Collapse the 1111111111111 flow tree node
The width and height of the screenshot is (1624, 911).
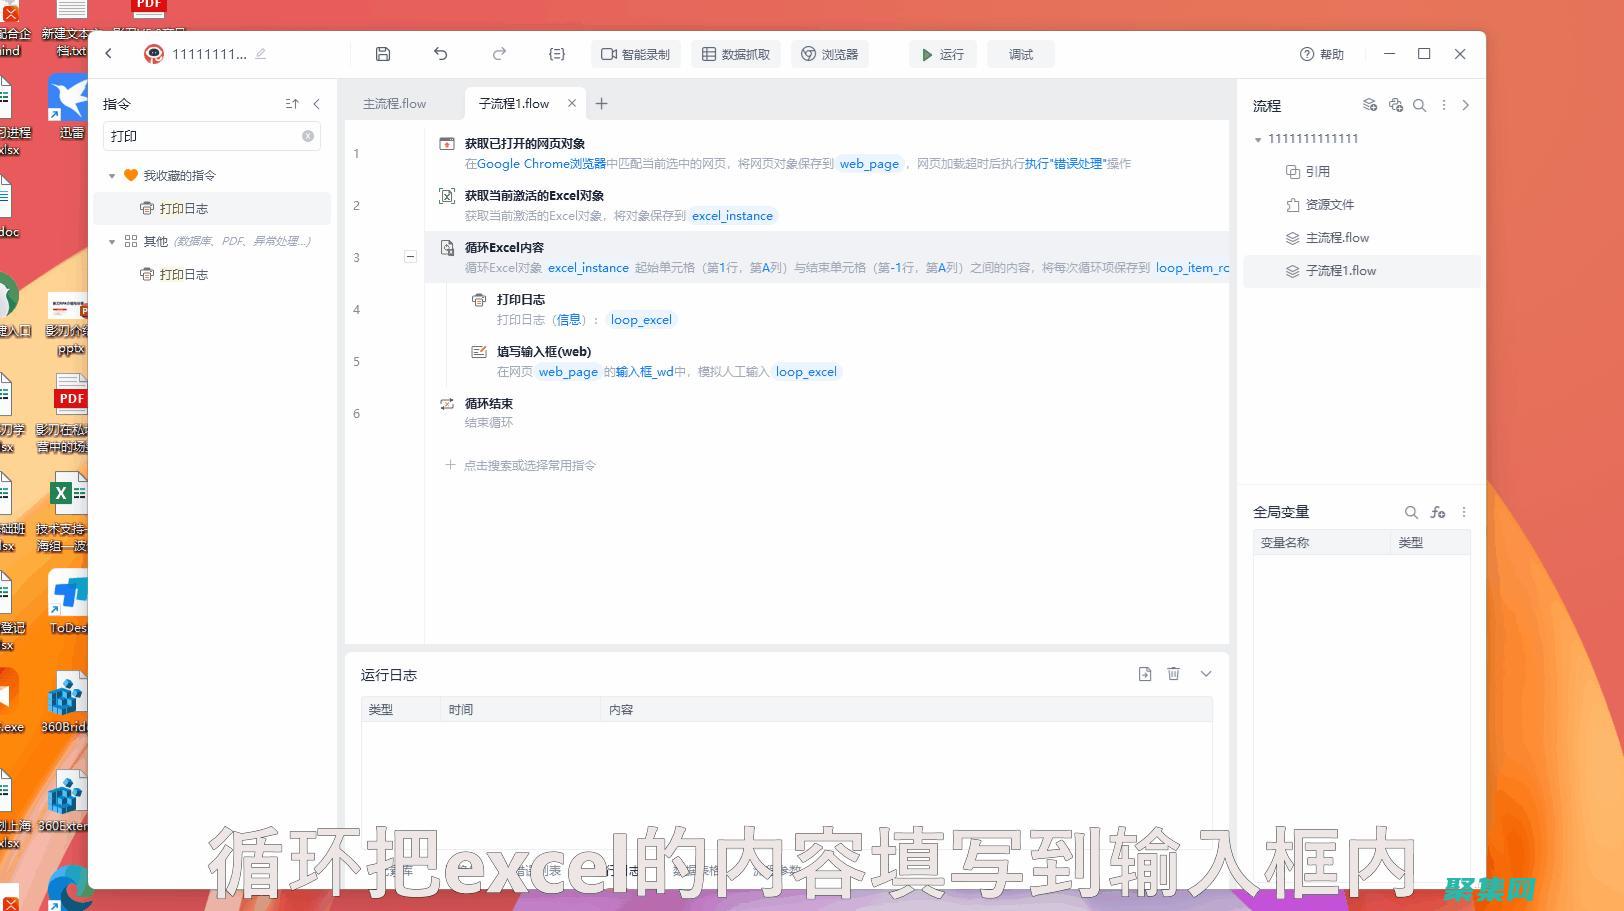tap(1258, 139)
